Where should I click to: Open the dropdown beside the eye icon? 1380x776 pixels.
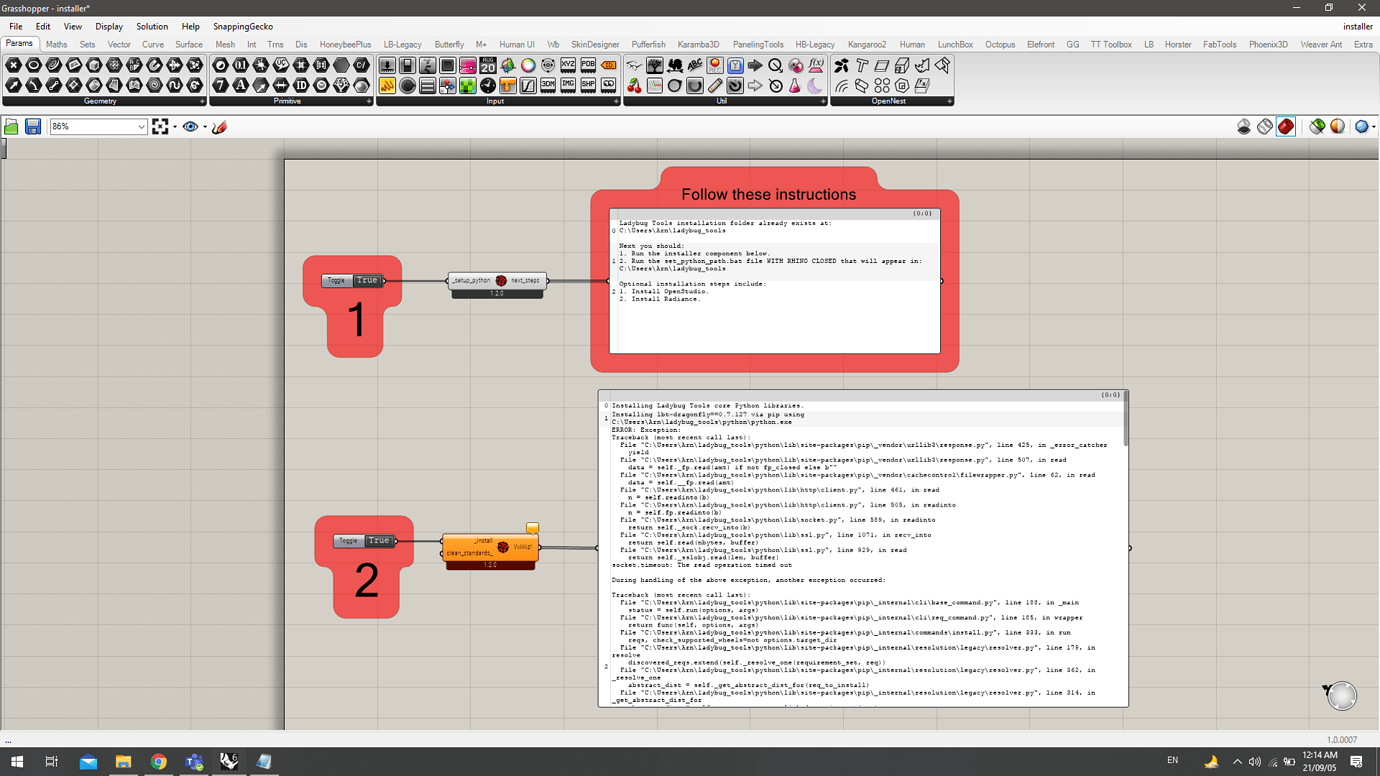point(204,126)
